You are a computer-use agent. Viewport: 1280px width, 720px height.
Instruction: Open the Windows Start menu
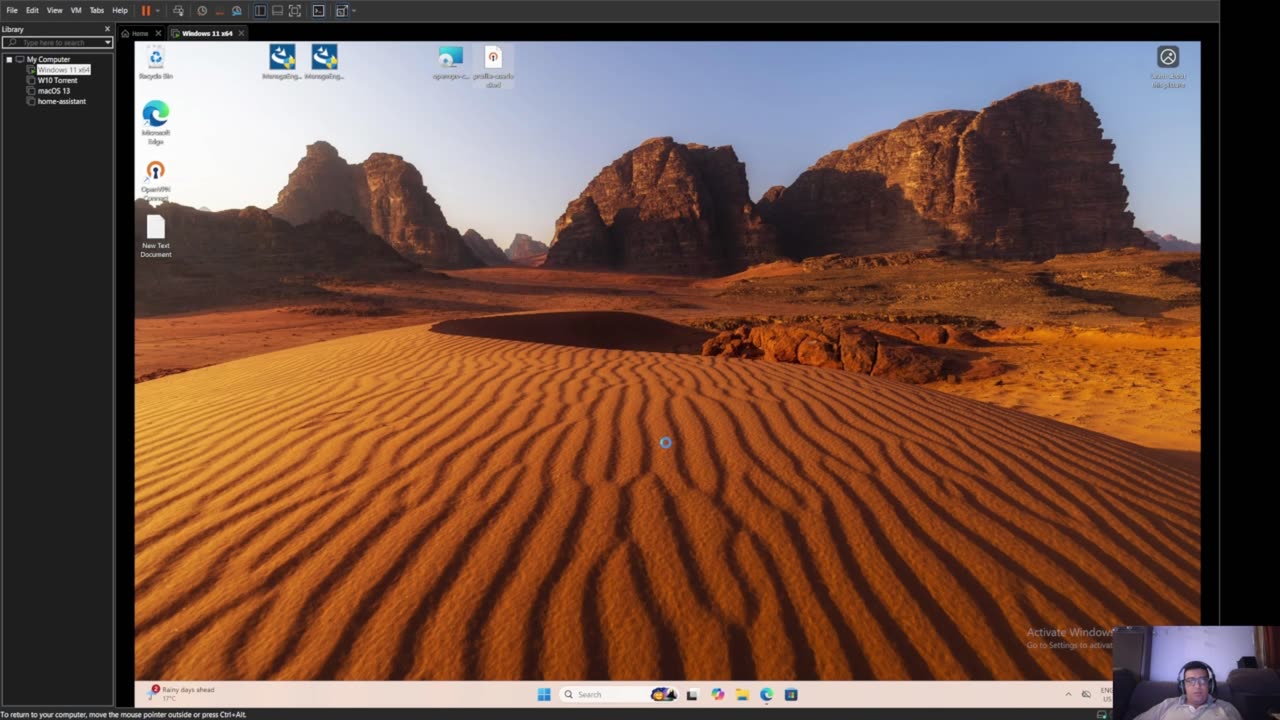point(544,694)
